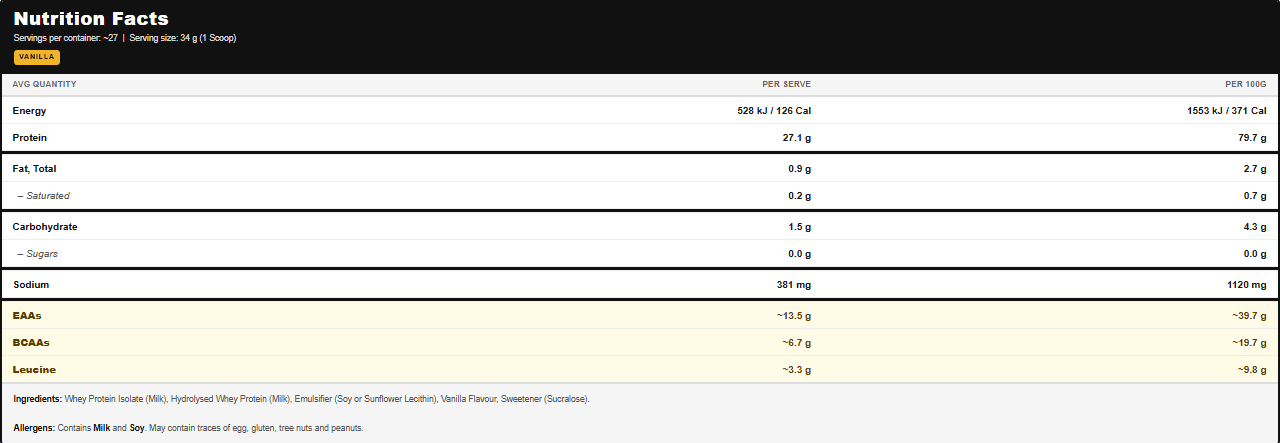Screen dimensions: 1280x443
Task: Click the EAAs row label
Action: pyautogui.click(x=27, y=316)
